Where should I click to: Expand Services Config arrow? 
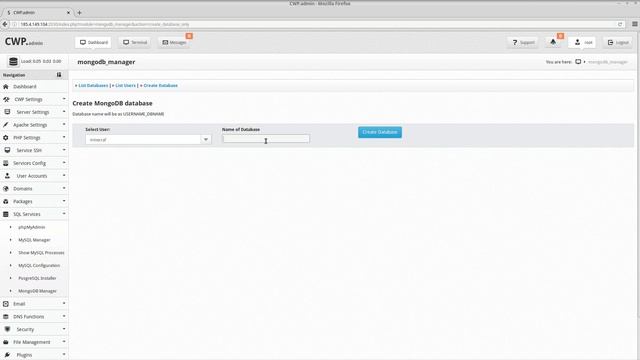(64, 162)
